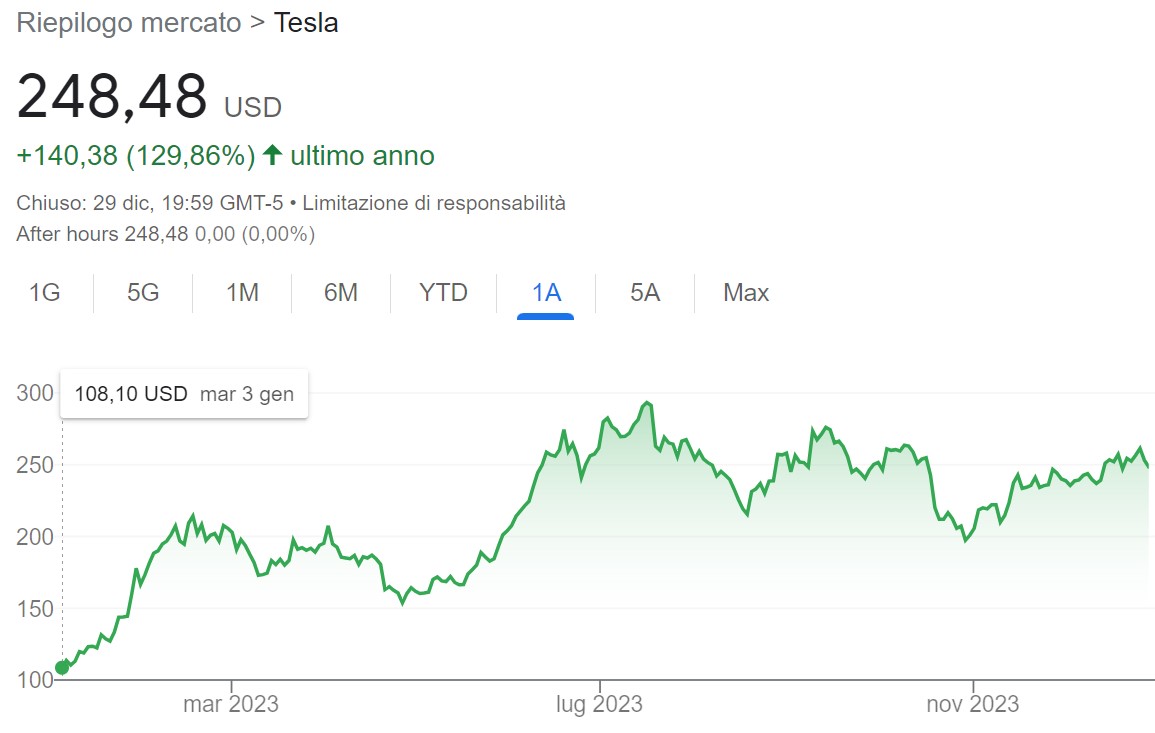This screenshot has width=1155, height=733.
Task: Click the nov 2023 axis label
Action: 973,704
